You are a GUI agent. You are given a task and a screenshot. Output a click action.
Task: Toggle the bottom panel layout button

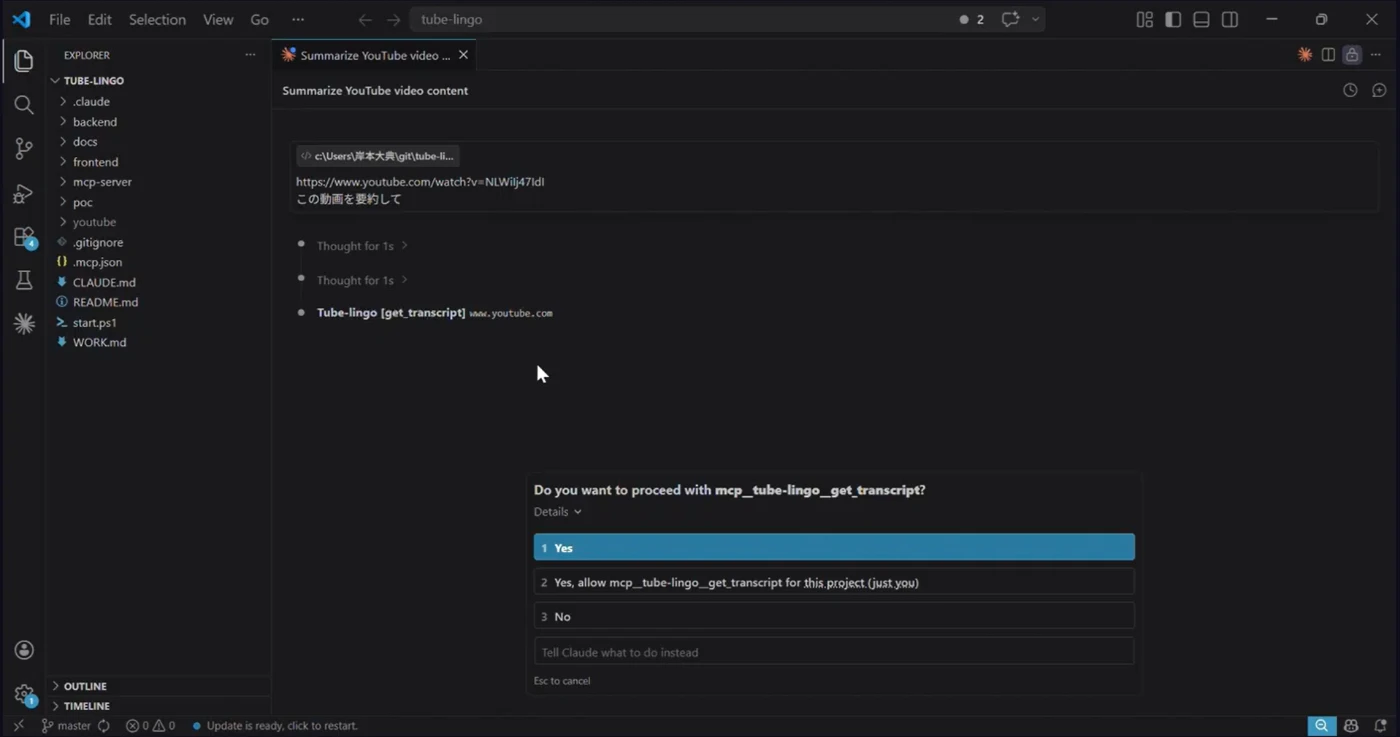coord(1201,19)
